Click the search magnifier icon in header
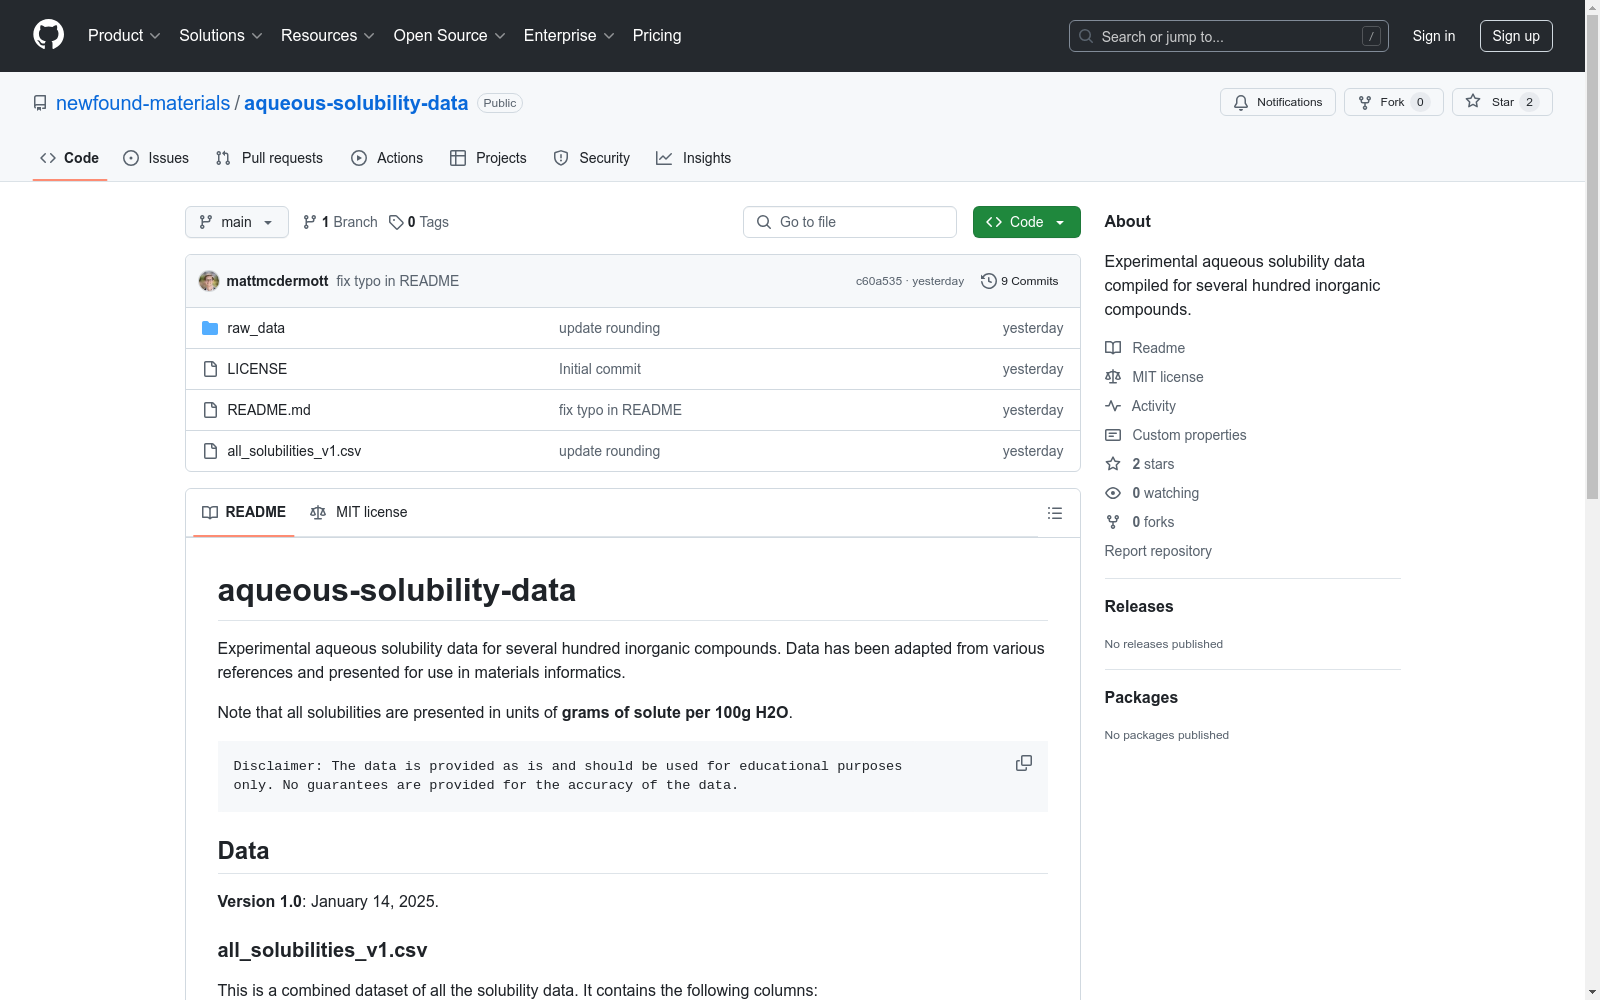Viewport: 1600px width, 1000px height. [1086, 36]
